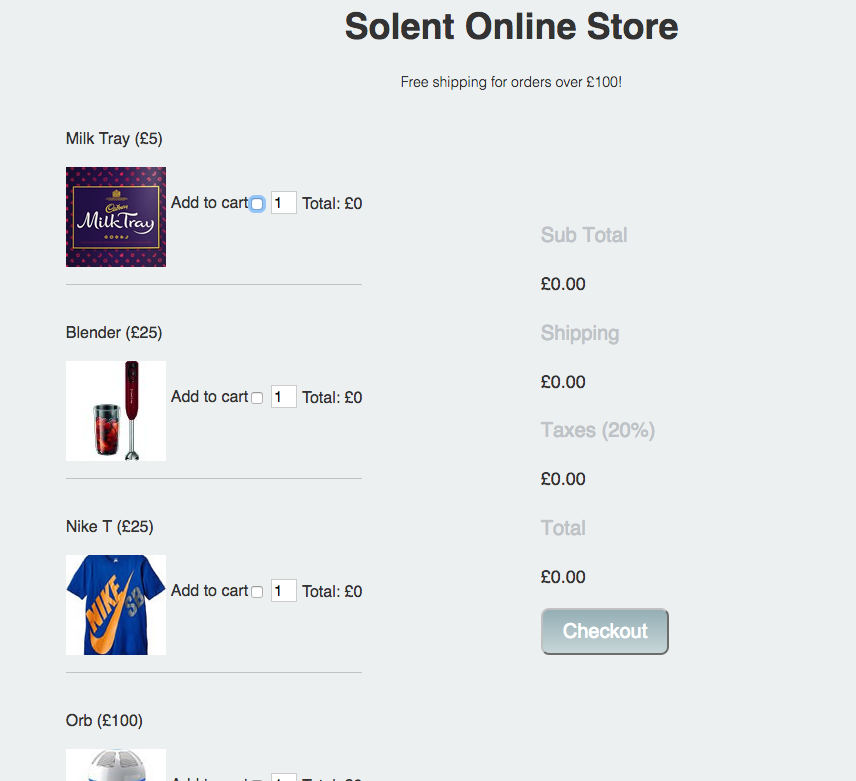Enable the Add to cart checkbox for Milk Tray
856x781 pixels.
[257, 203]
